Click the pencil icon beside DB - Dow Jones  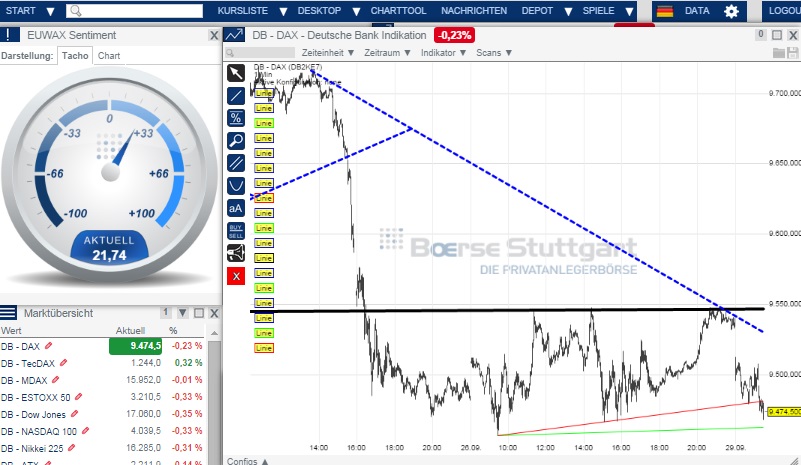[75, 413]
